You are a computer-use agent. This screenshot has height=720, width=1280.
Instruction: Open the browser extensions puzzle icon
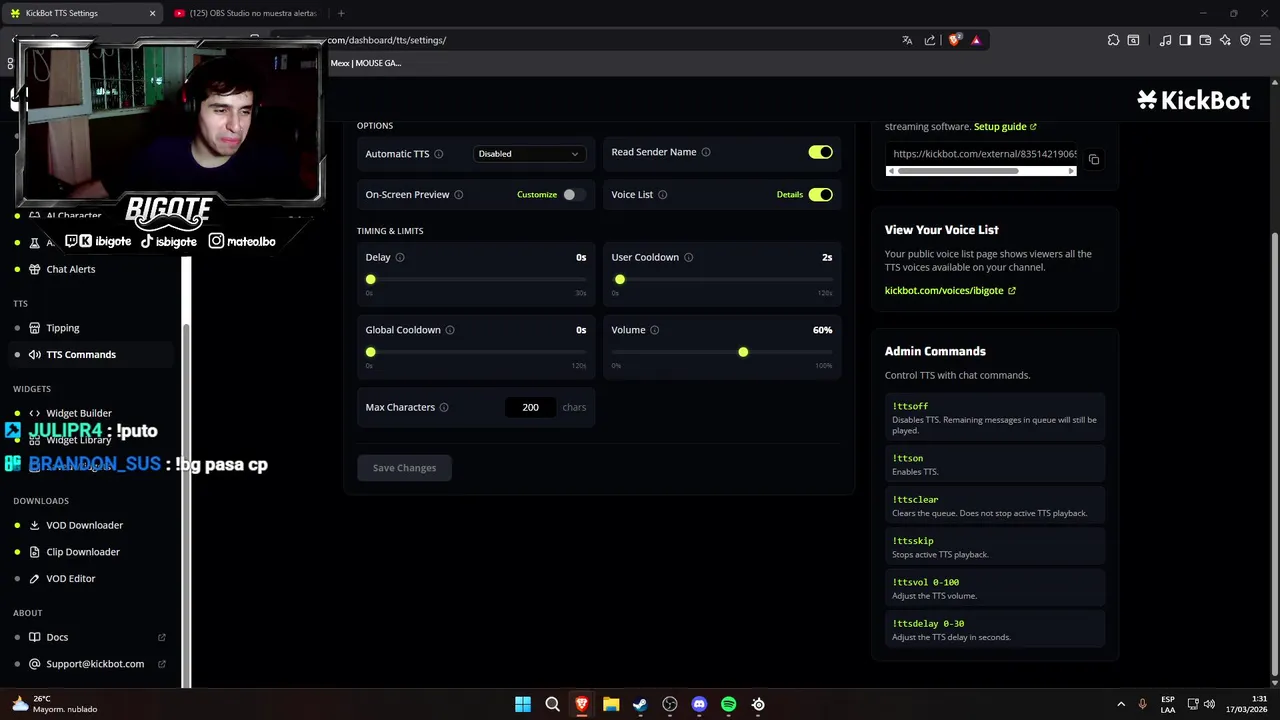coord(1113,40)
